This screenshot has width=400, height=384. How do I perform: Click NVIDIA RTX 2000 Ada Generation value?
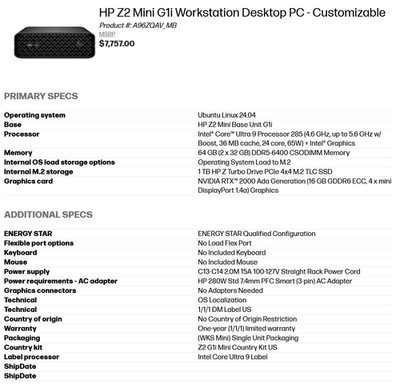click(295, 186)
